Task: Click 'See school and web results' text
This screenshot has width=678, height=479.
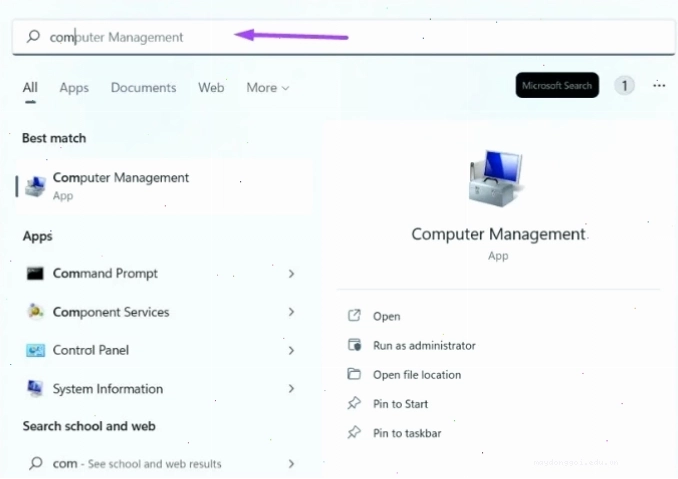Action: coord(154,464)
